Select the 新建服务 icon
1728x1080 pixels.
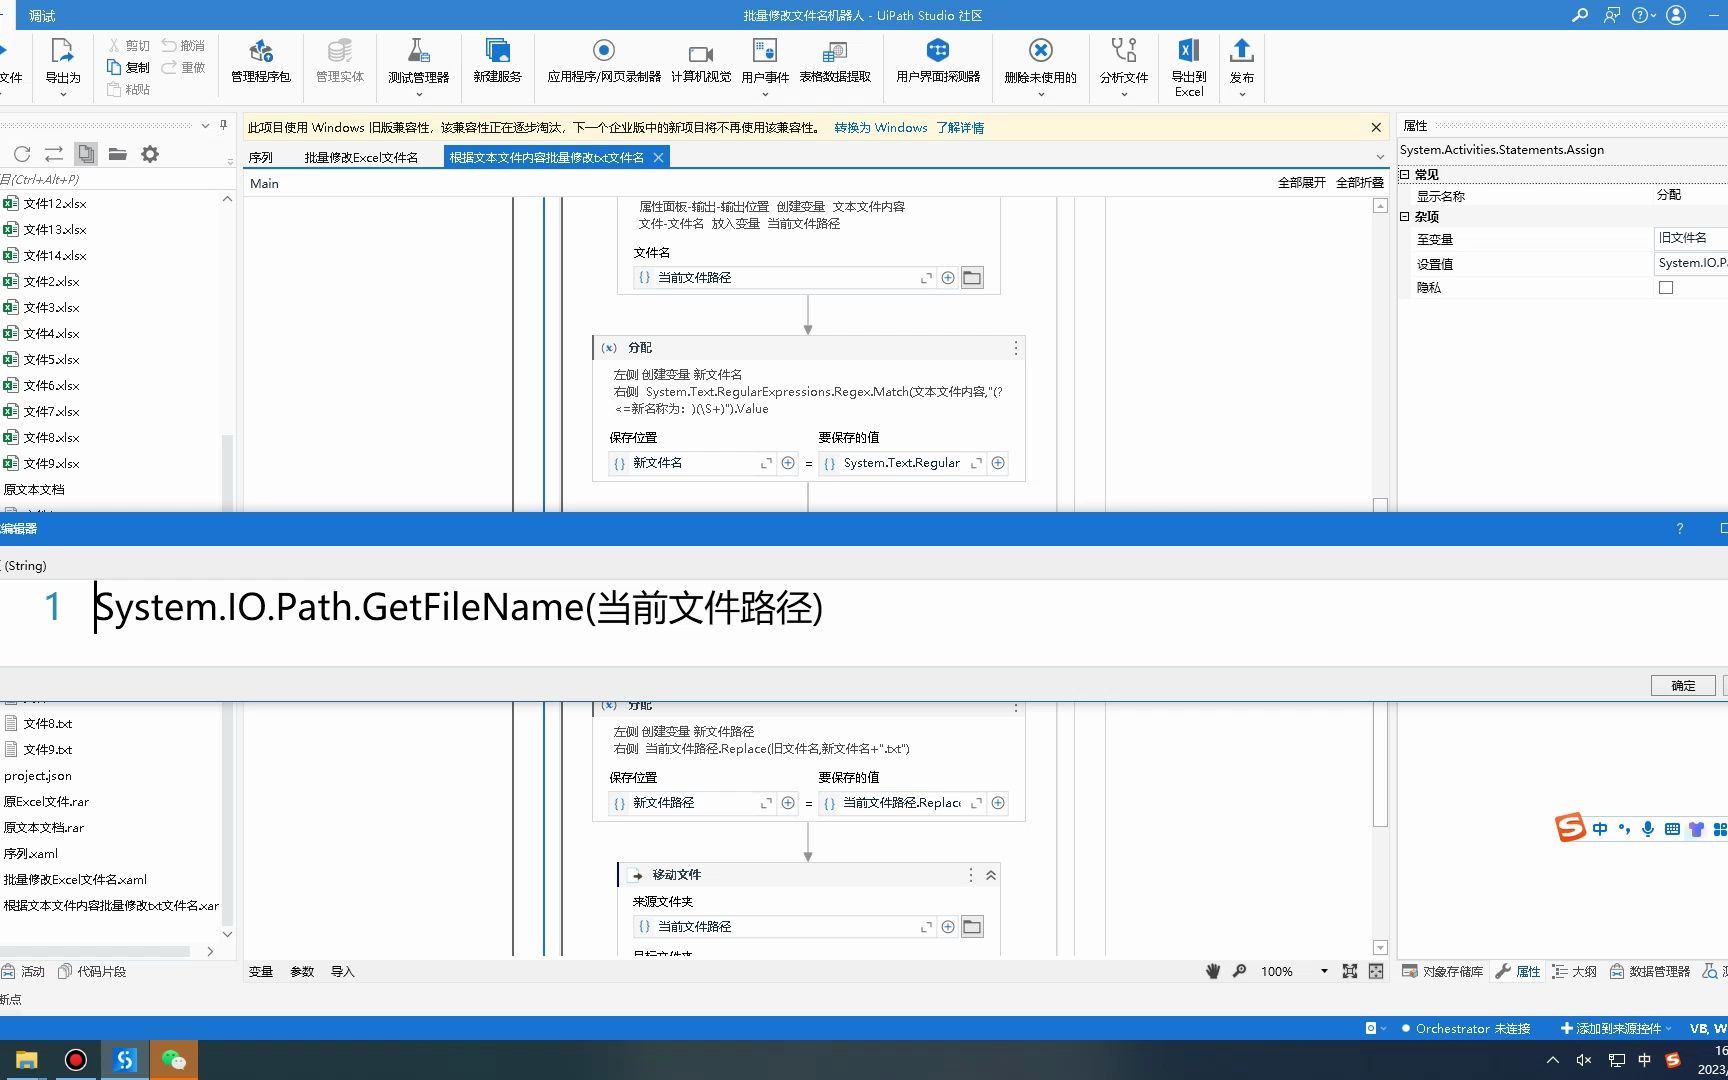[x=496, y=62]
